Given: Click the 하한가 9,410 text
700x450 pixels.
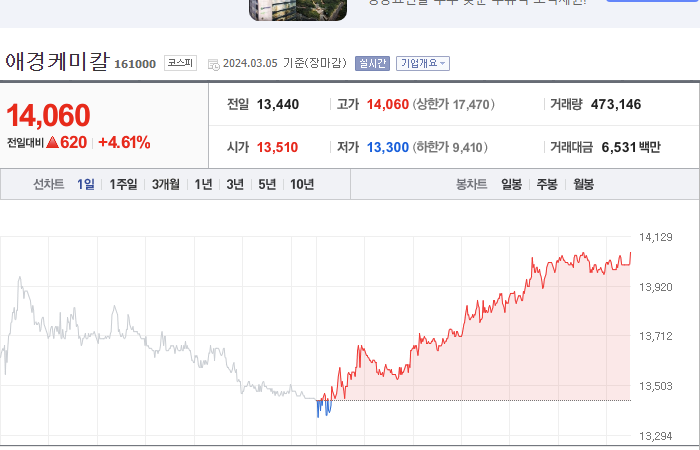Looking at the screenshot, I should pos(450,147).
